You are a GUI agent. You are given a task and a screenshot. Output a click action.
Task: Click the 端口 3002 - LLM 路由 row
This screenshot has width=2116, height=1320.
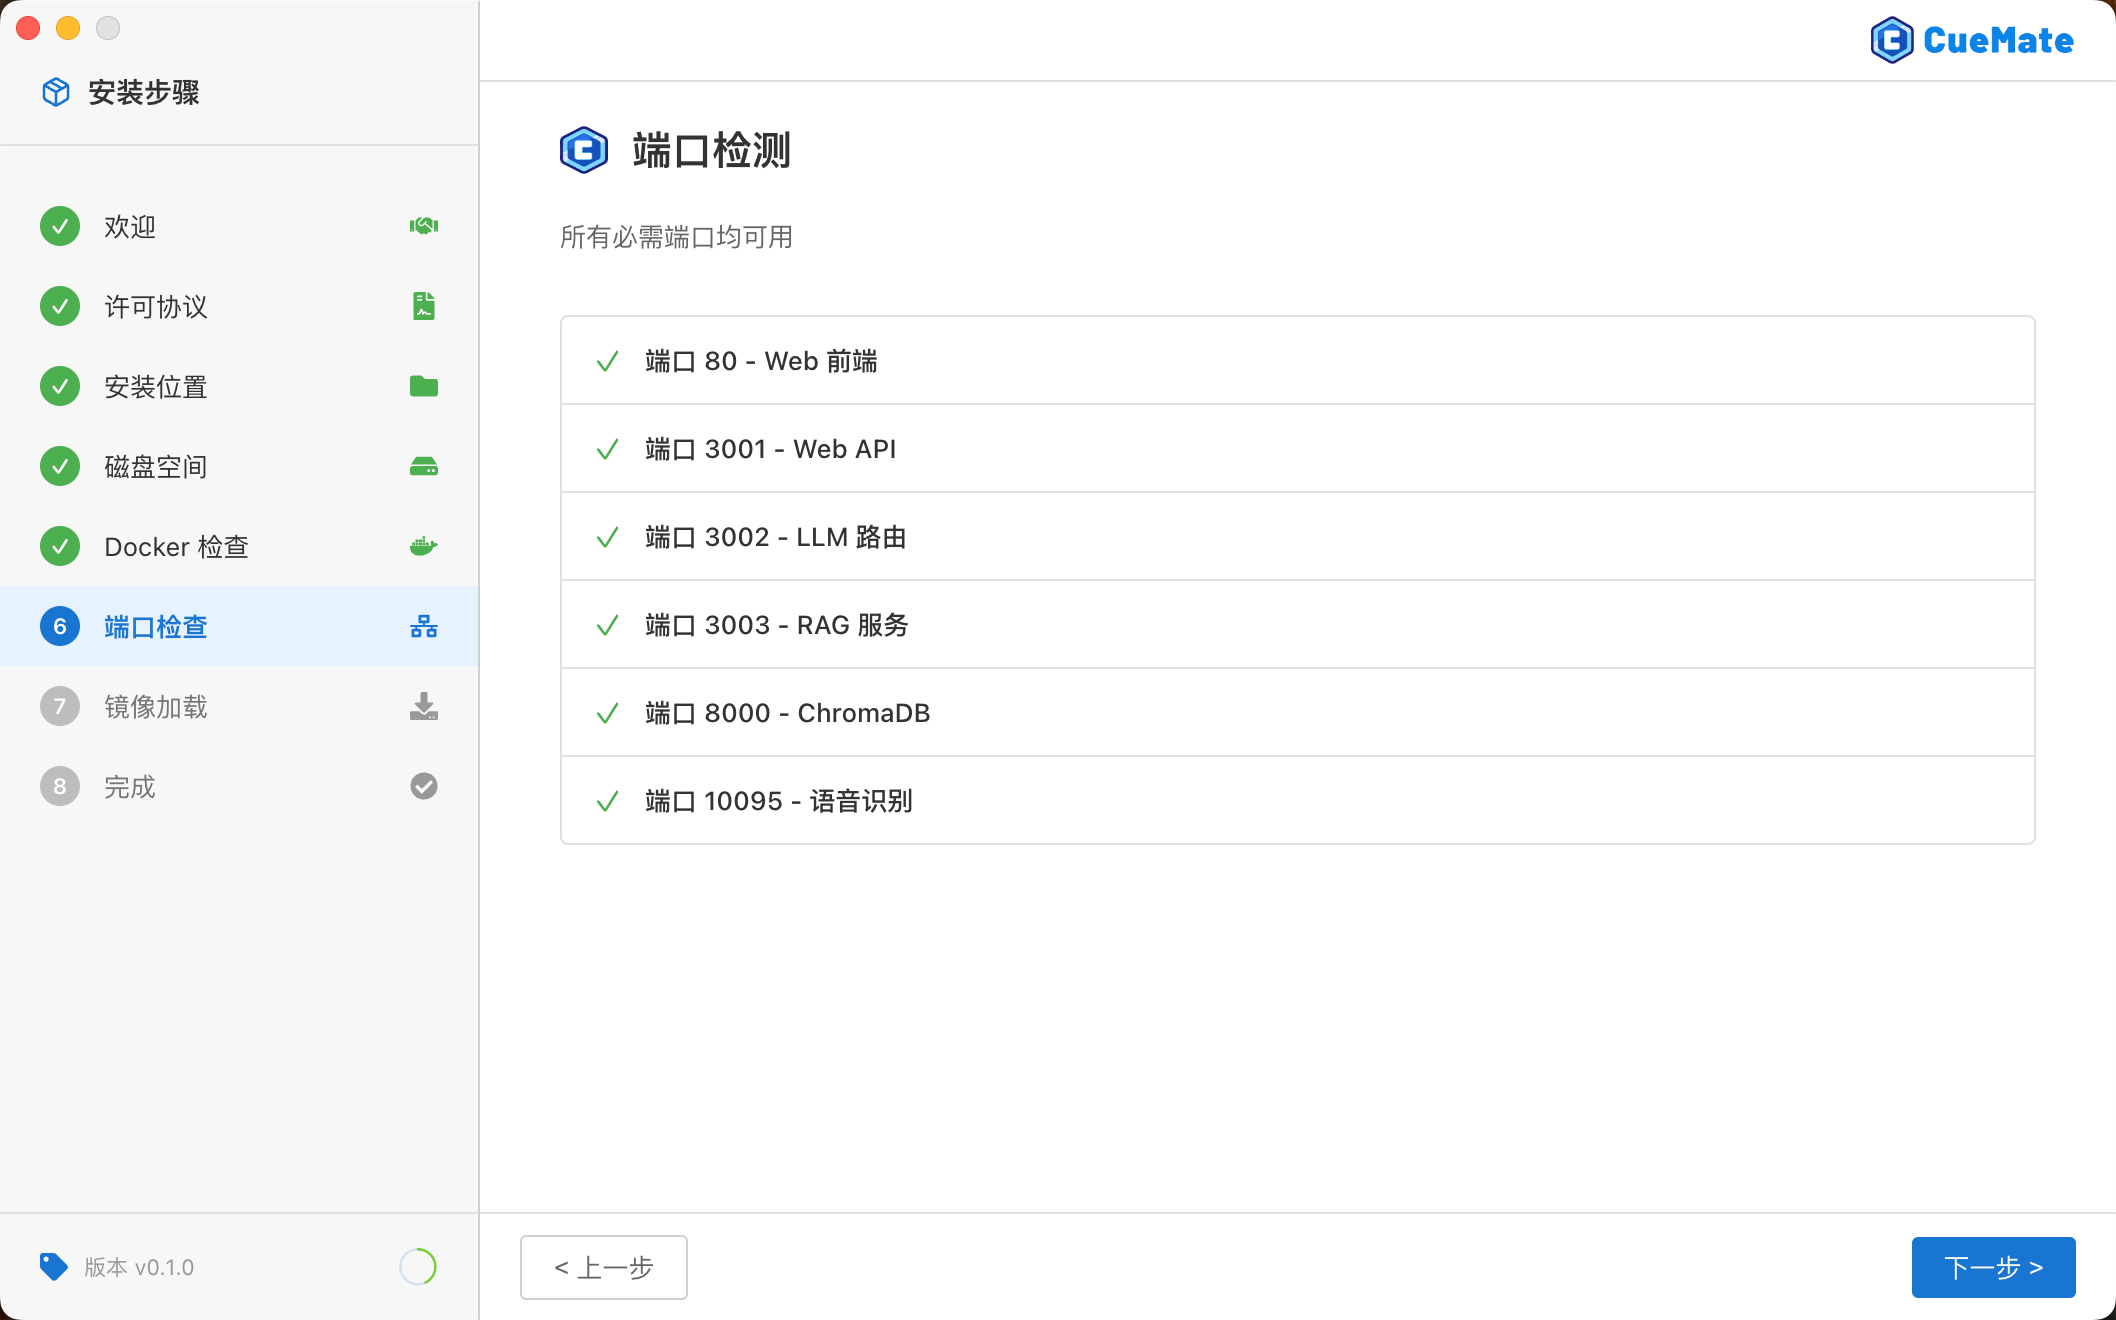point(1297,537)
